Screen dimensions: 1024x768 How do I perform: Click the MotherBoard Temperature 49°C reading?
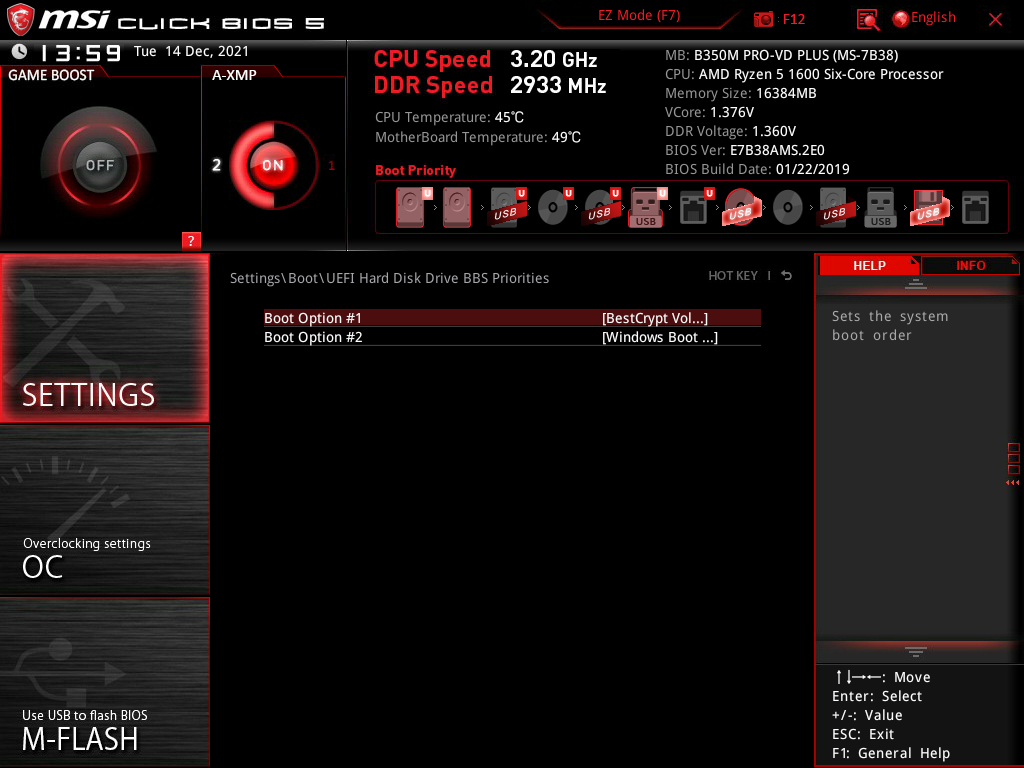[477, 137]
